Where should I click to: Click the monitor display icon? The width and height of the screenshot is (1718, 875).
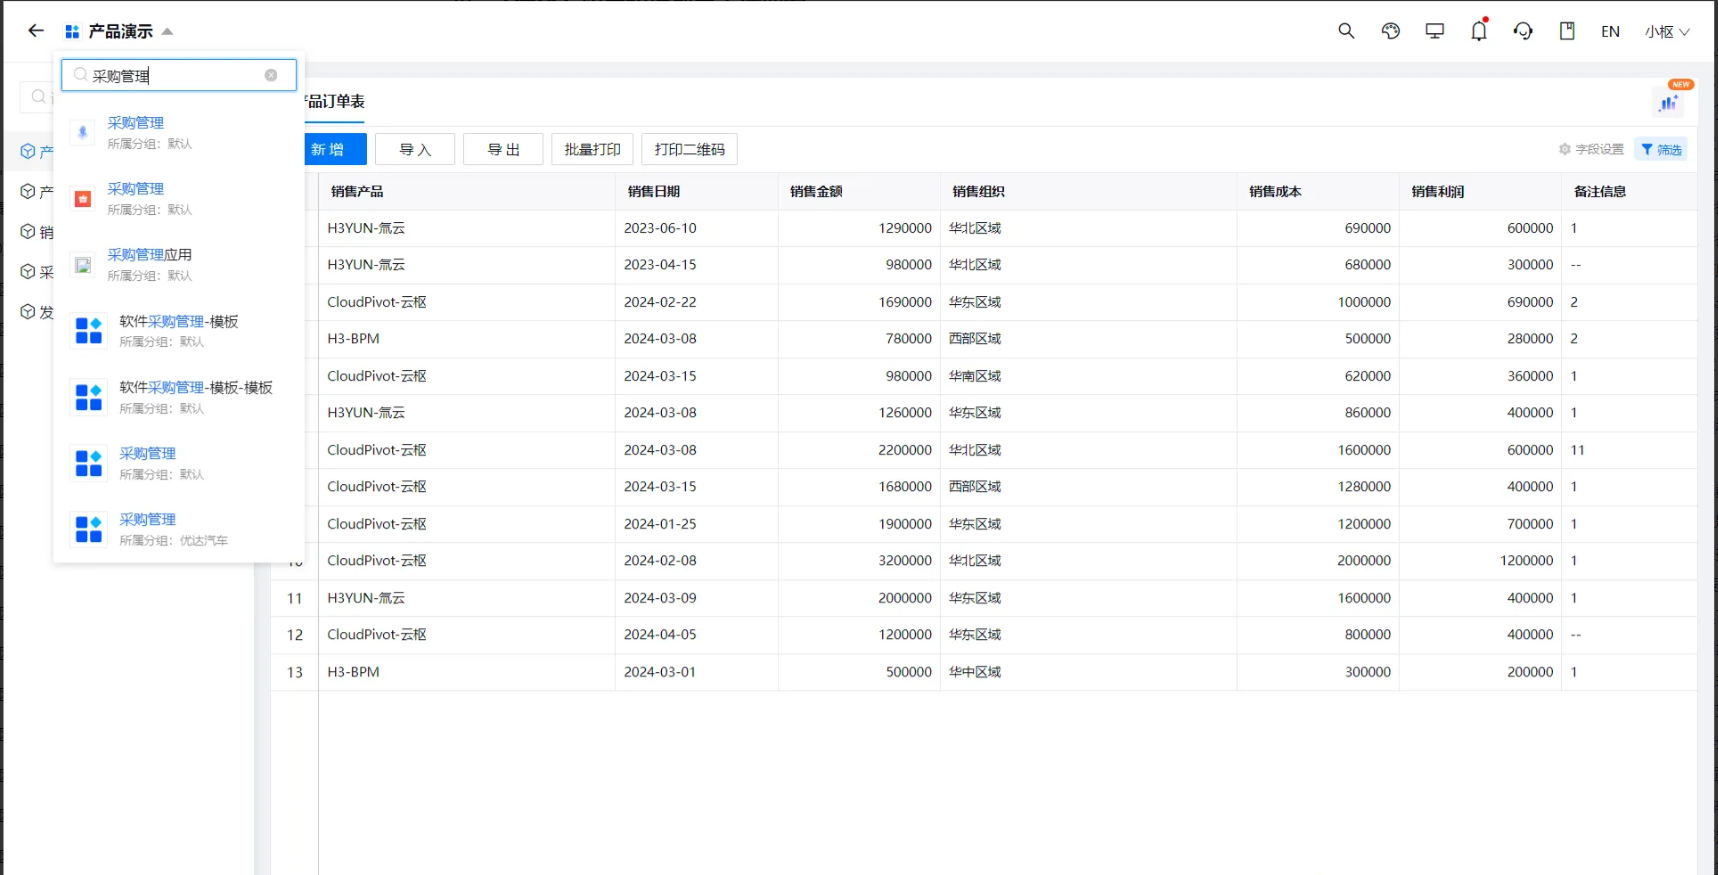[x=1434, y=31]
